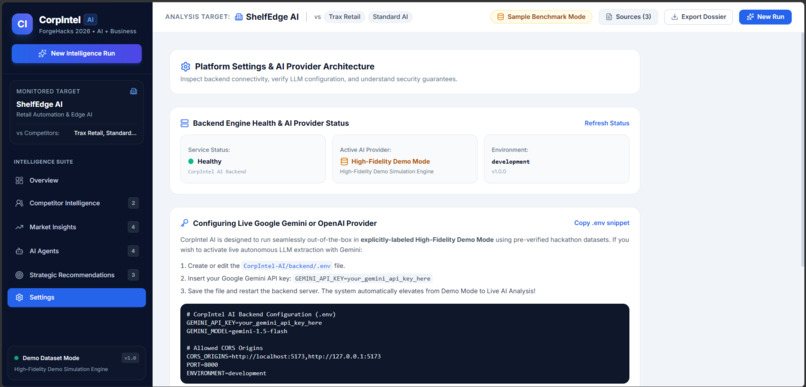Click the document icon in Sources button

[x=609, y=17]
